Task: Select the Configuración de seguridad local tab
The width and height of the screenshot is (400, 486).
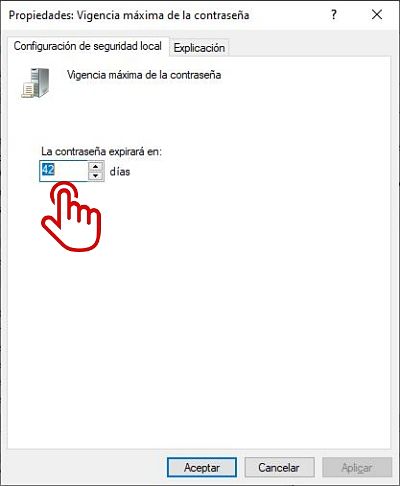Action: (x=88, y=46)
